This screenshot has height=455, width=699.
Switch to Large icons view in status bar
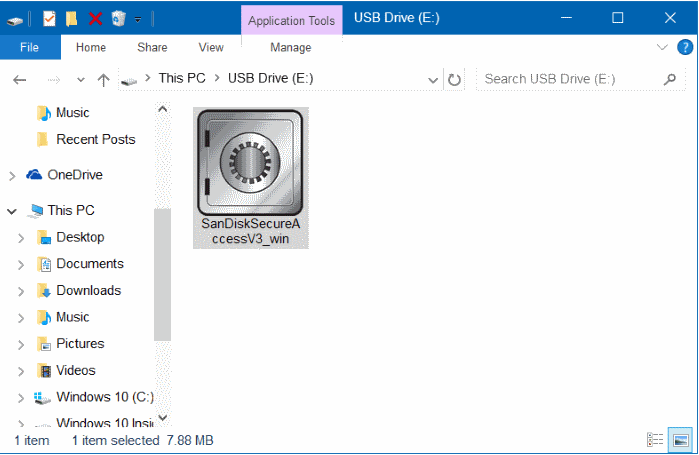tap(681, 440)
